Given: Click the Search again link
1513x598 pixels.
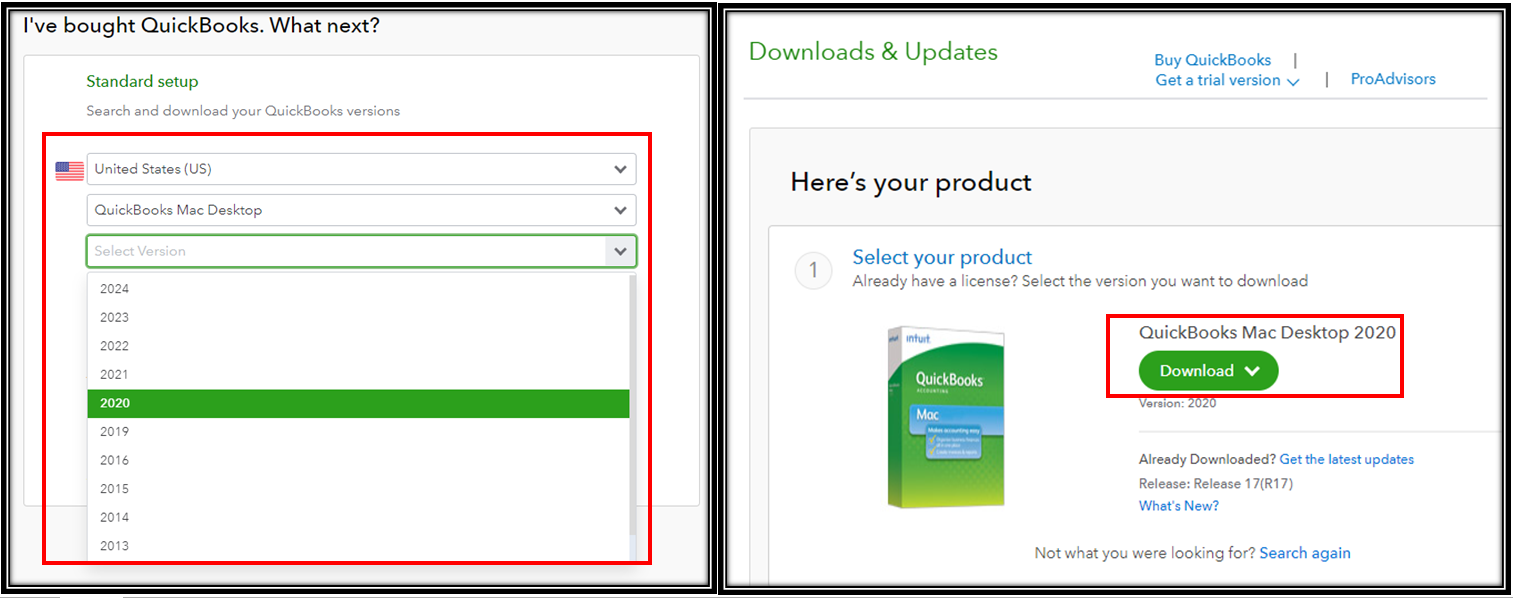Looking at the screenshot, I should click(1305, 553).
